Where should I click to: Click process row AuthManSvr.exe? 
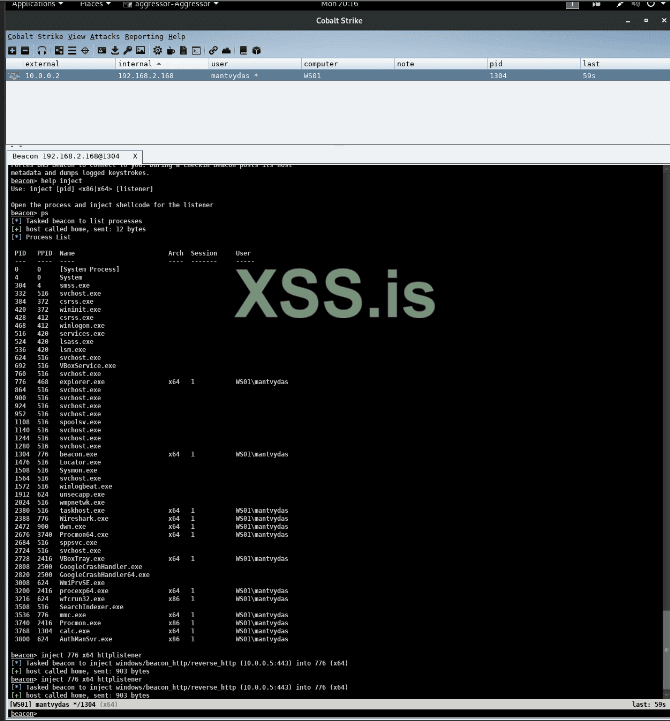coord(151,639)
